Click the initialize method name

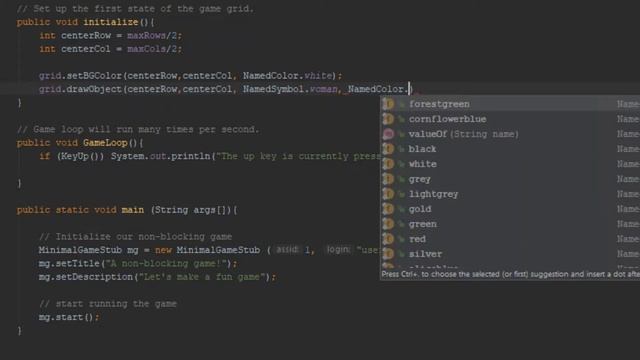(111, 22)
